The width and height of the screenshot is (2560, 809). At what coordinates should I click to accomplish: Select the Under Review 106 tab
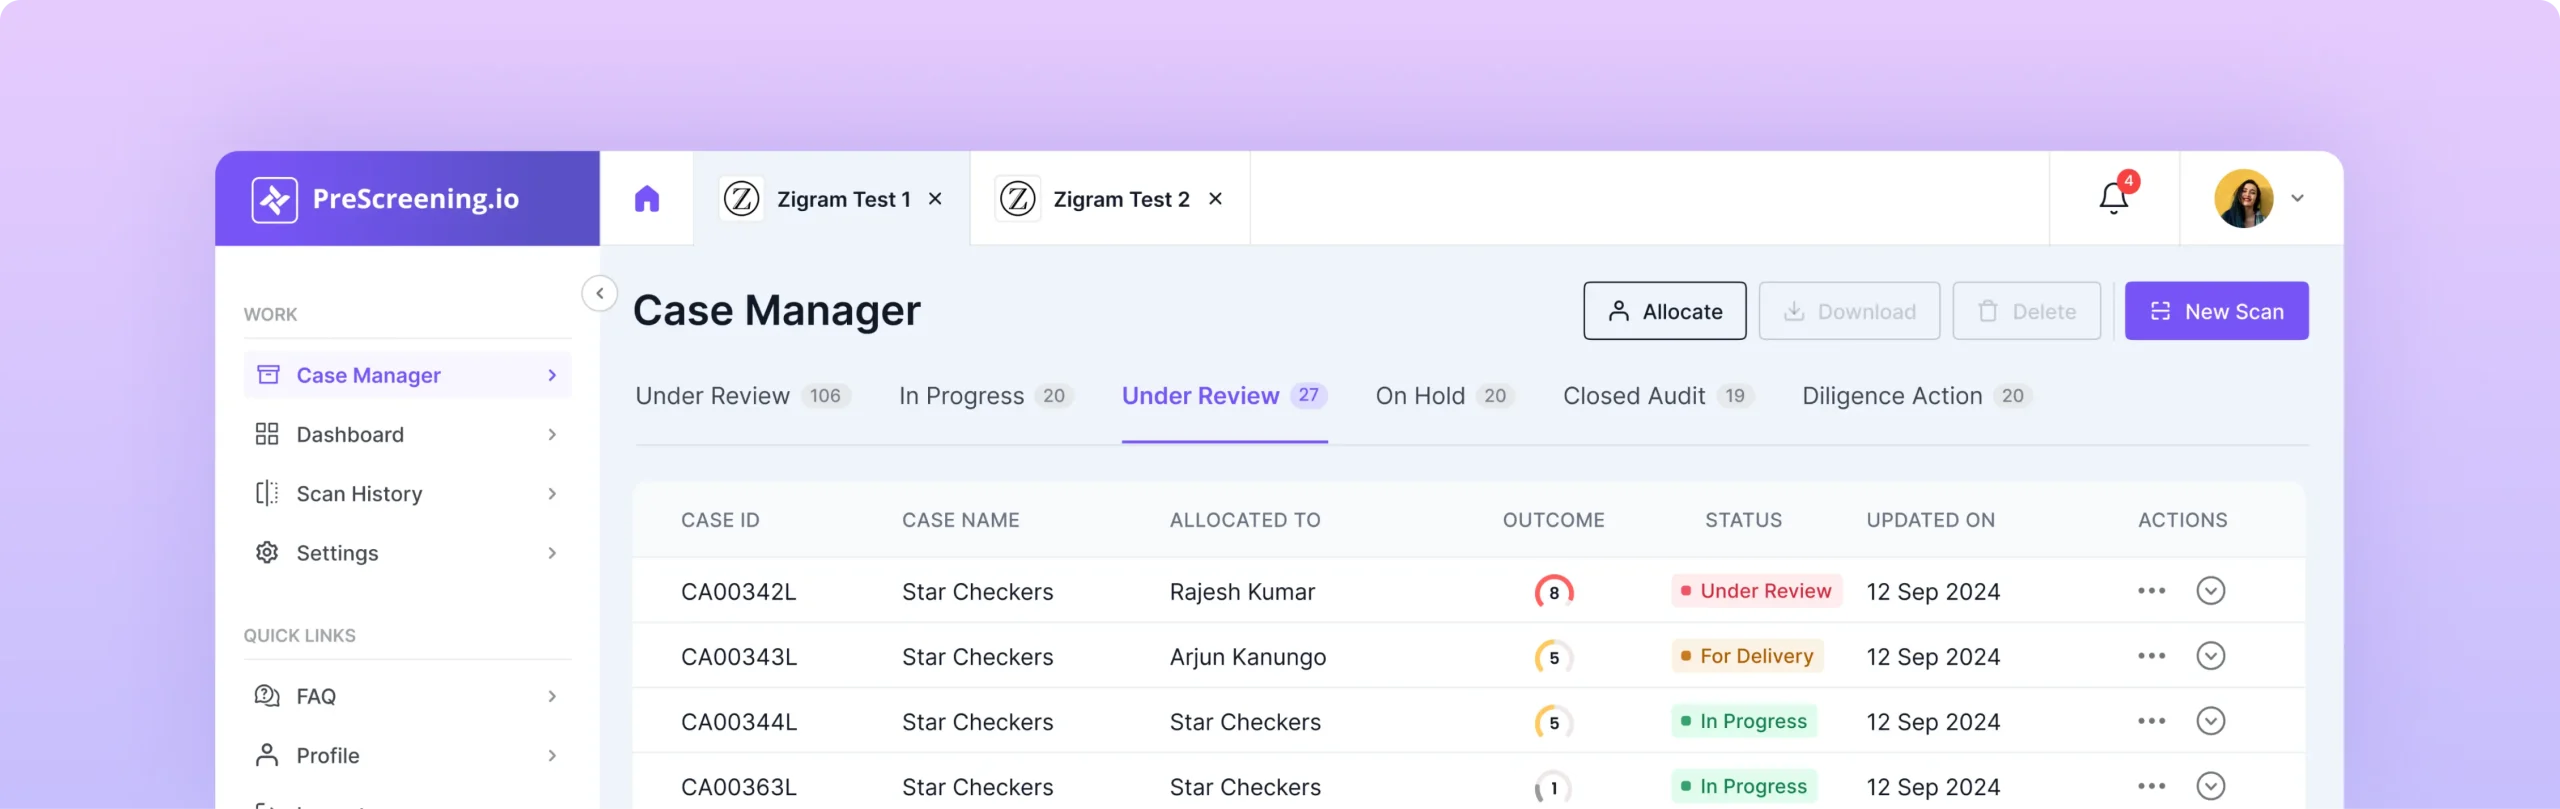point(743,396)
